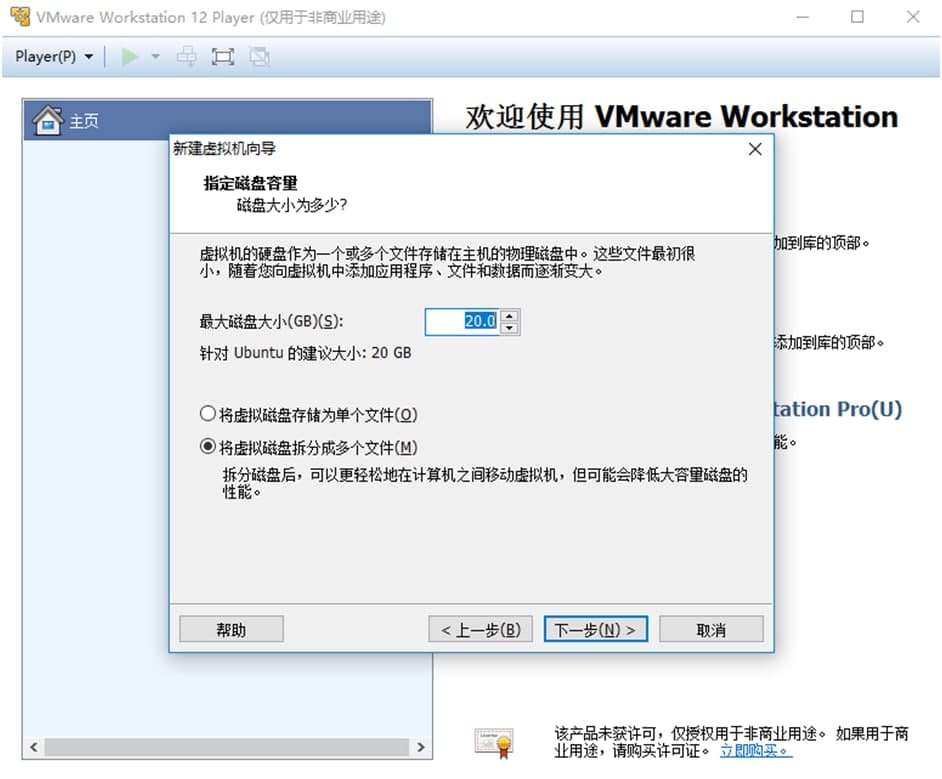Image resolution: width=942 pixels, height=779 pixels.
Task: Enter full screen mode via toolbar icon
Action: pos(223,57)
